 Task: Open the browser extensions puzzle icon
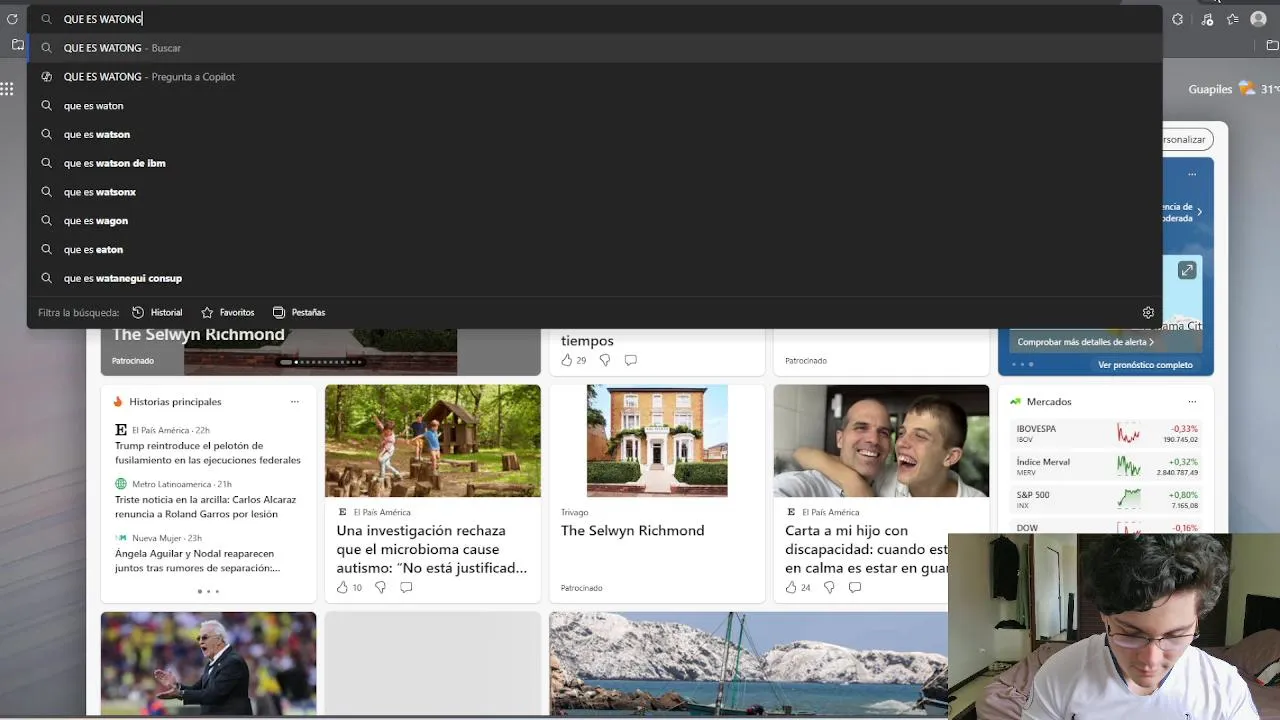[x=1178, y=19]
